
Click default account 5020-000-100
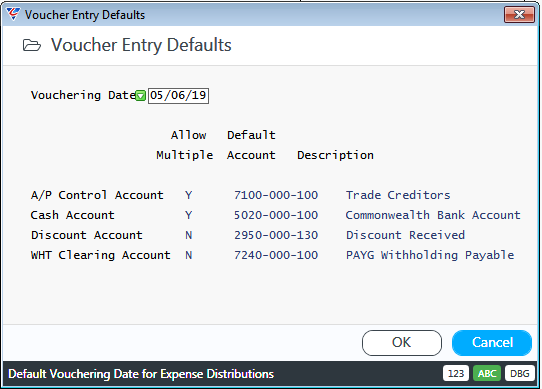tap(276, 215)
